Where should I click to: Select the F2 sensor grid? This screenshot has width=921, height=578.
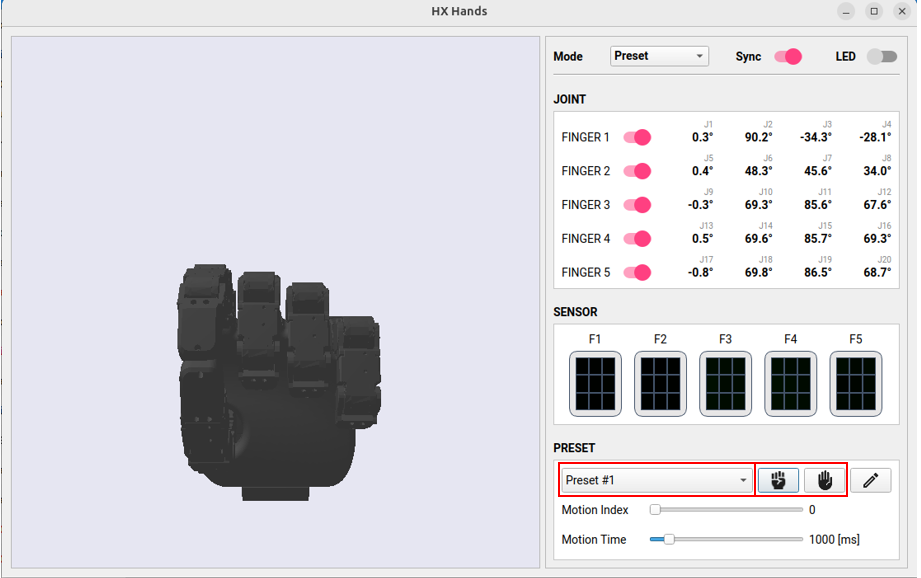coord(660,384)
